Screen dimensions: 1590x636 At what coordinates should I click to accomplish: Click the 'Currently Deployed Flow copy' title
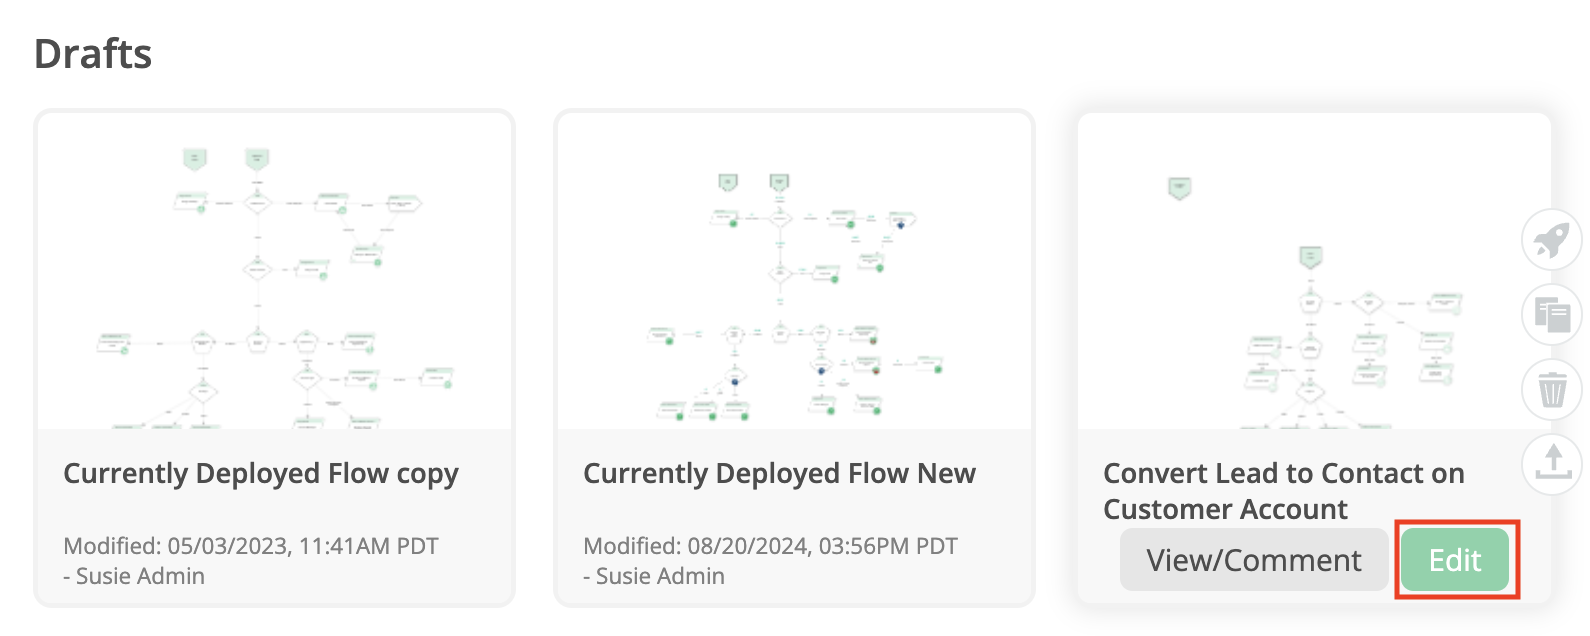tap(260, 474)
